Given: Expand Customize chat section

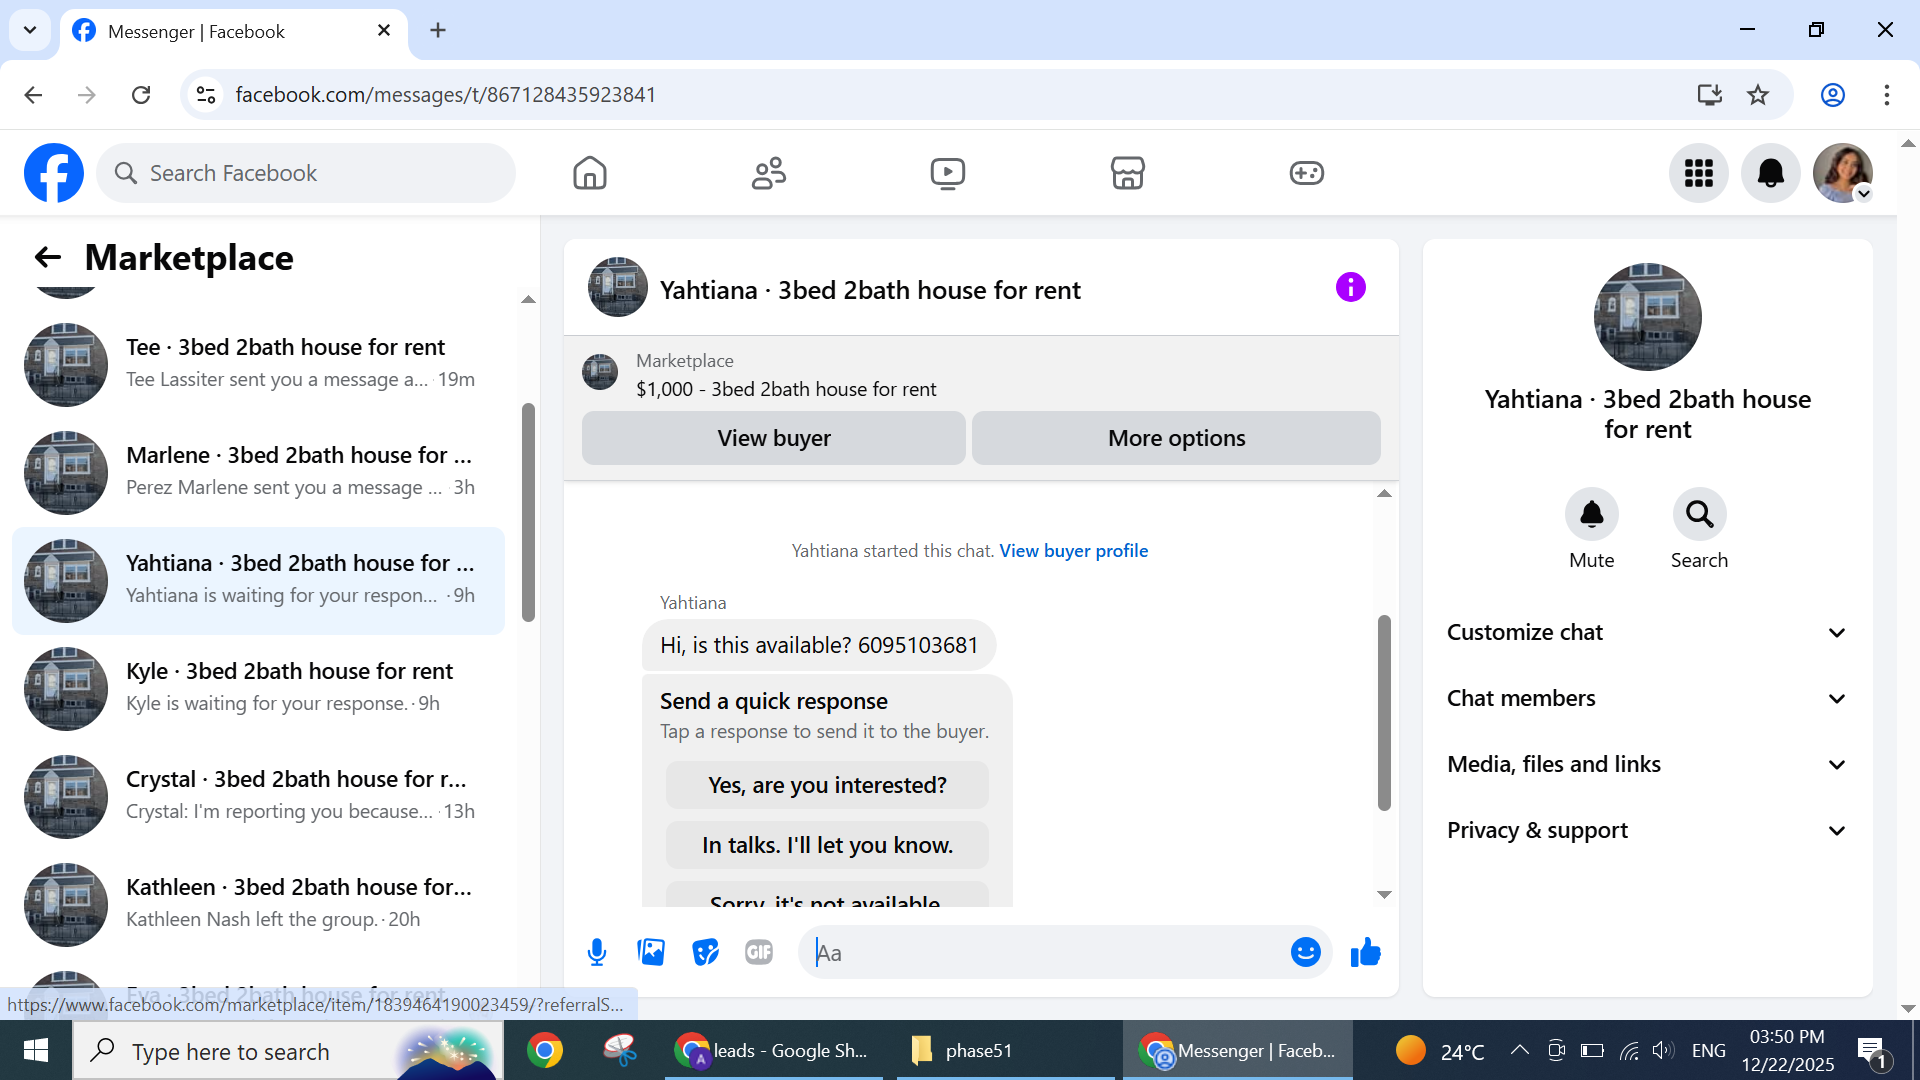Looking at the screenshot, I should (1647, 633).
